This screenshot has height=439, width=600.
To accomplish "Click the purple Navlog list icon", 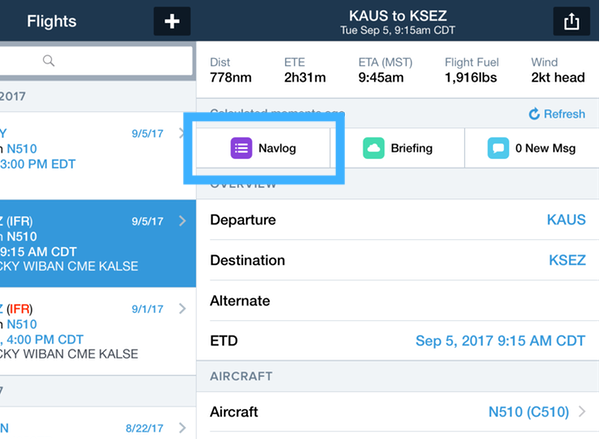I will point(241,148).
